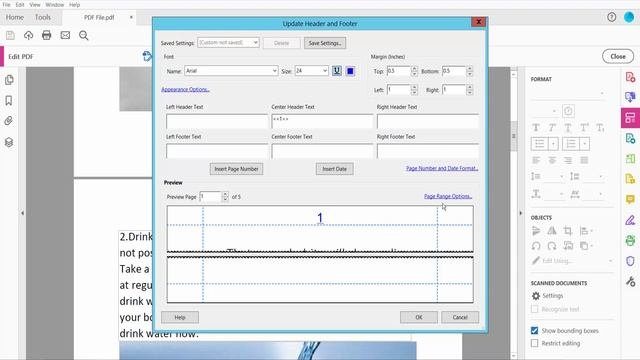Image resolution: width=640 pixels, height=360 pixels.
Task: Click the blue account avatar icon
Action: 629,17
